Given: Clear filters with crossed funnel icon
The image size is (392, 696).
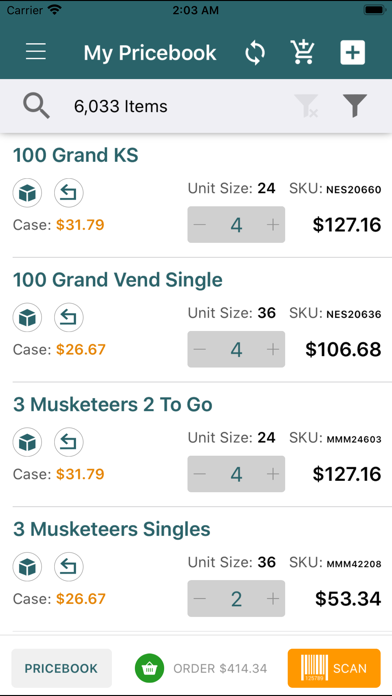Looking at the screenshot, I should 307,106.
